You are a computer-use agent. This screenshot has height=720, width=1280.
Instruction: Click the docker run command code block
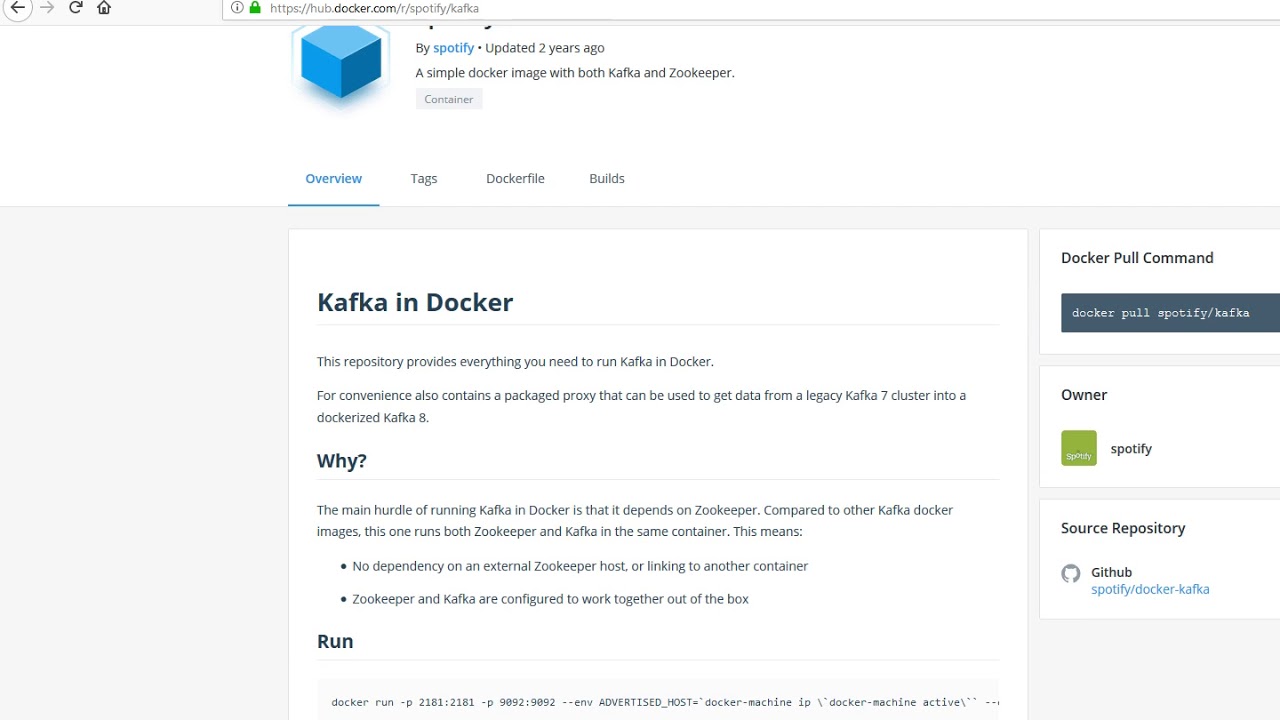click(660, 702)
